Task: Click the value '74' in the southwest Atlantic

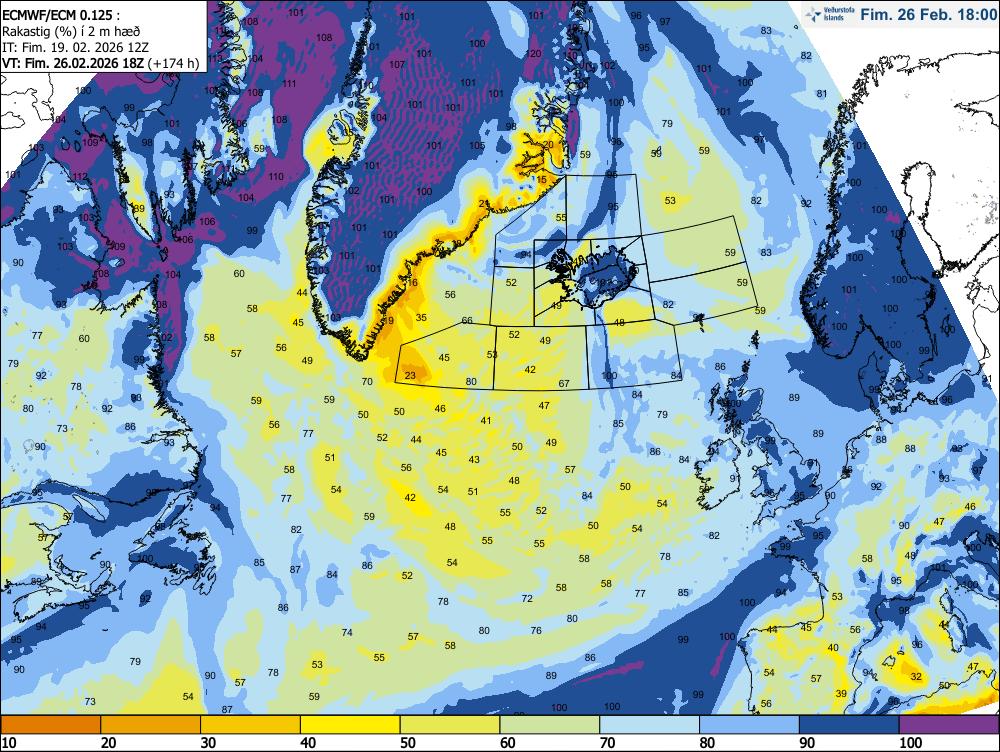Action: [347, 633]
